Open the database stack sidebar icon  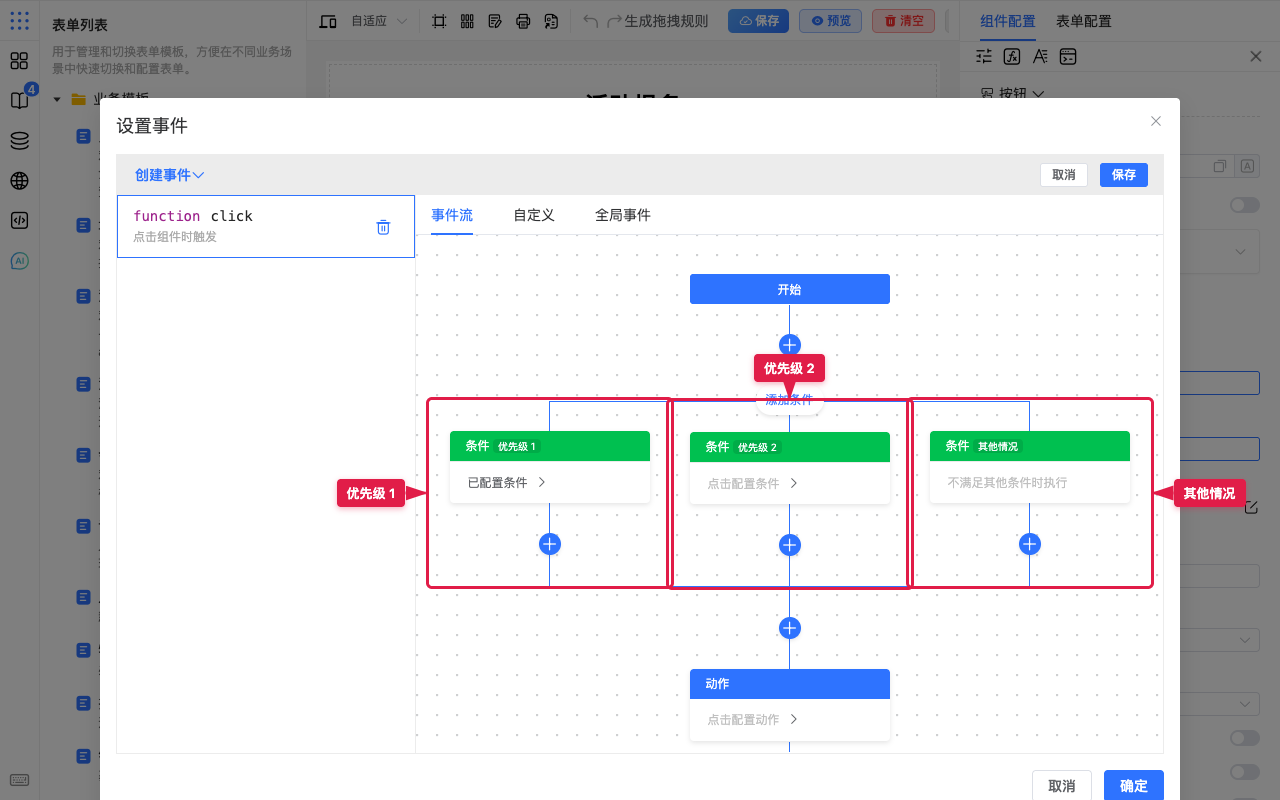point(19,141)
